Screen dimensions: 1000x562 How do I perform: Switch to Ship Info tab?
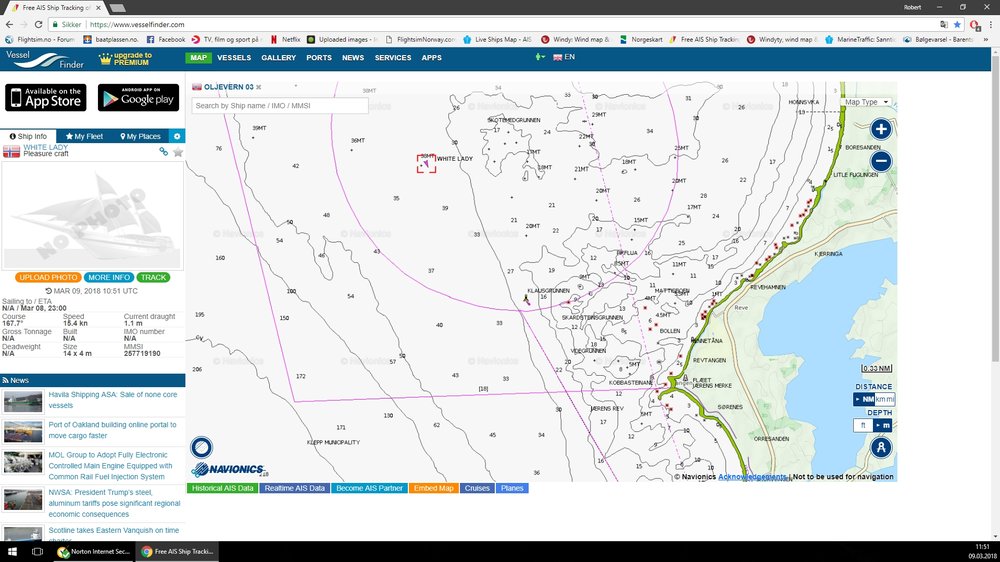[x=28, y=137]
